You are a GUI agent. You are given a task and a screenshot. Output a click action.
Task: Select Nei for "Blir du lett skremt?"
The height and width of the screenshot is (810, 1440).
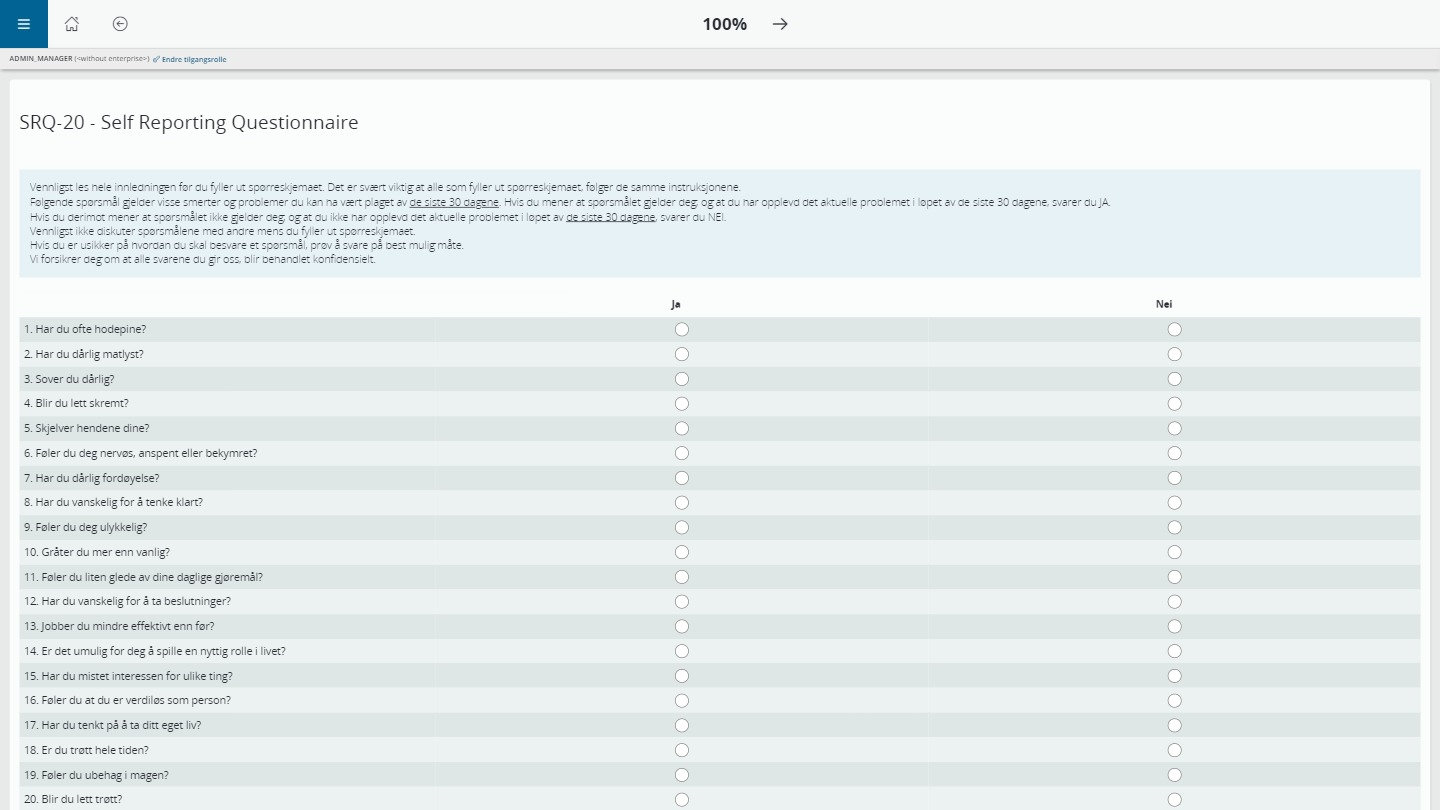tap(1174, 403)
